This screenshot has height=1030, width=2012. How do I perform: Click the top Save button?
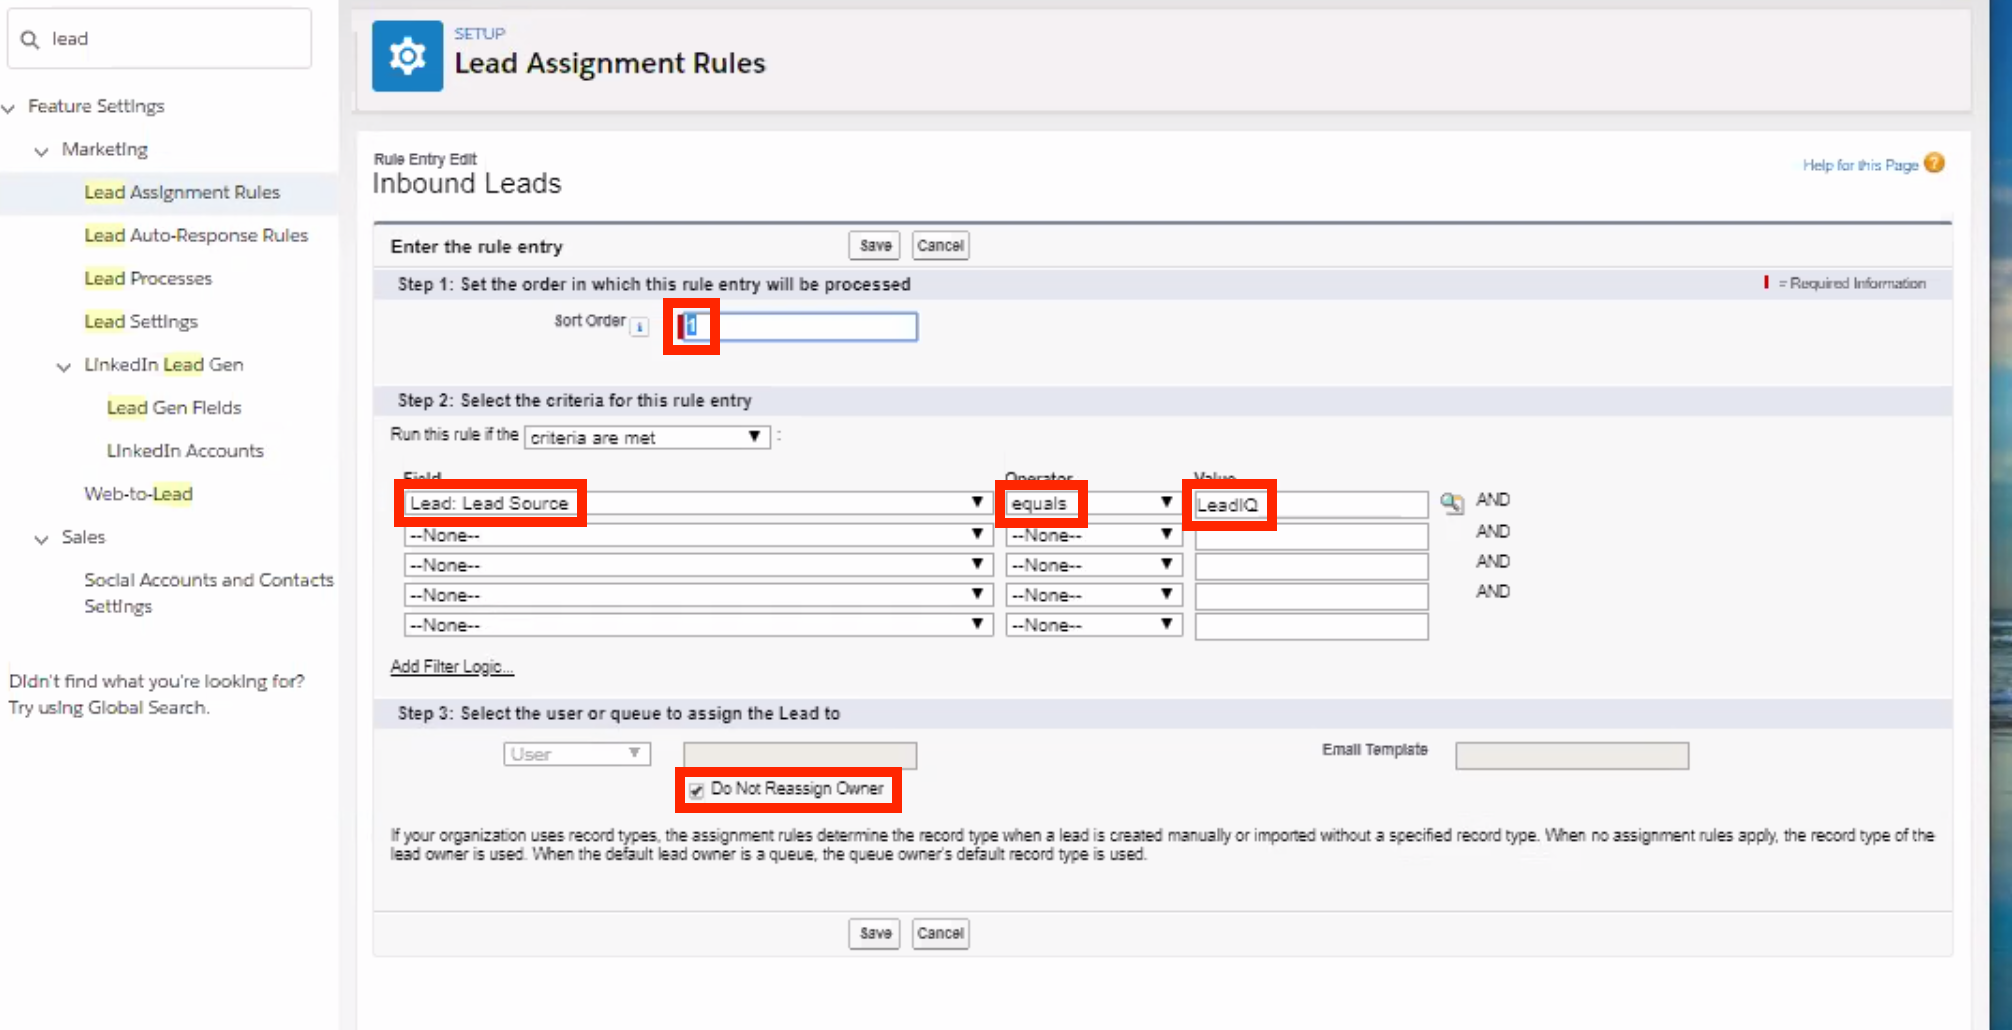point(874,245)
